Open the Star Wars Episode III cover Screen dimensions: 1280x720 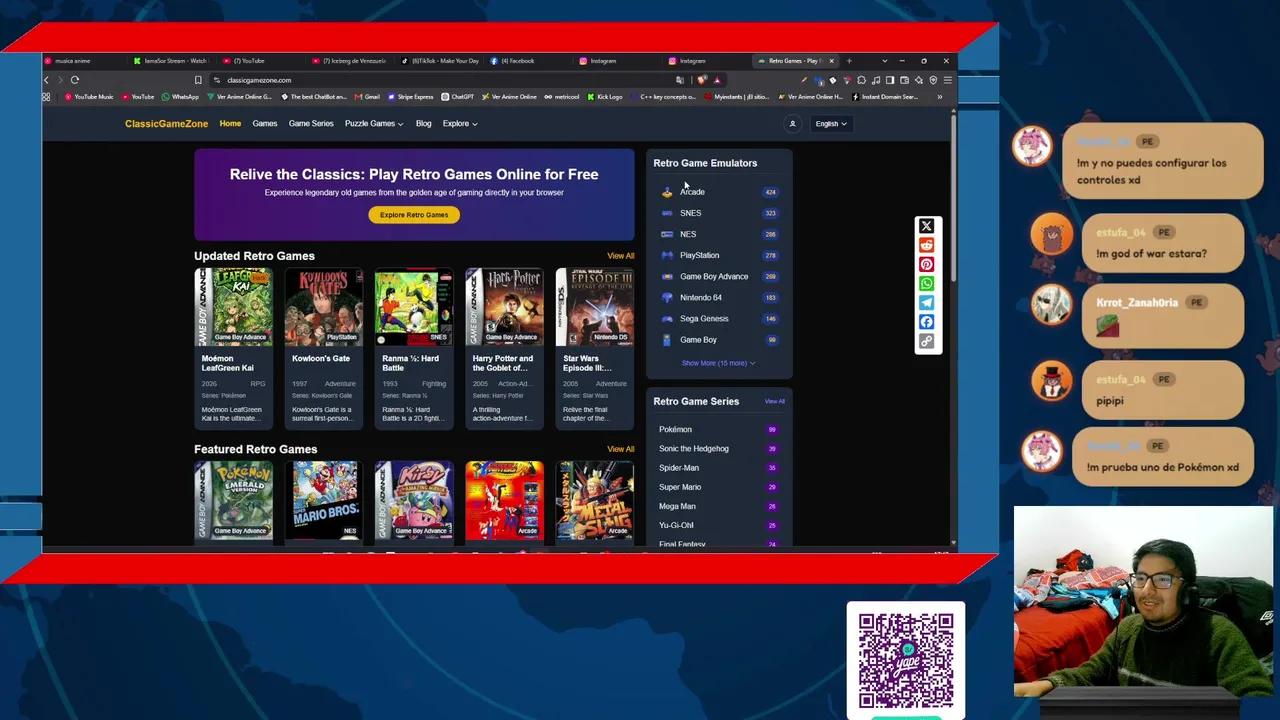tap(595, 307)
